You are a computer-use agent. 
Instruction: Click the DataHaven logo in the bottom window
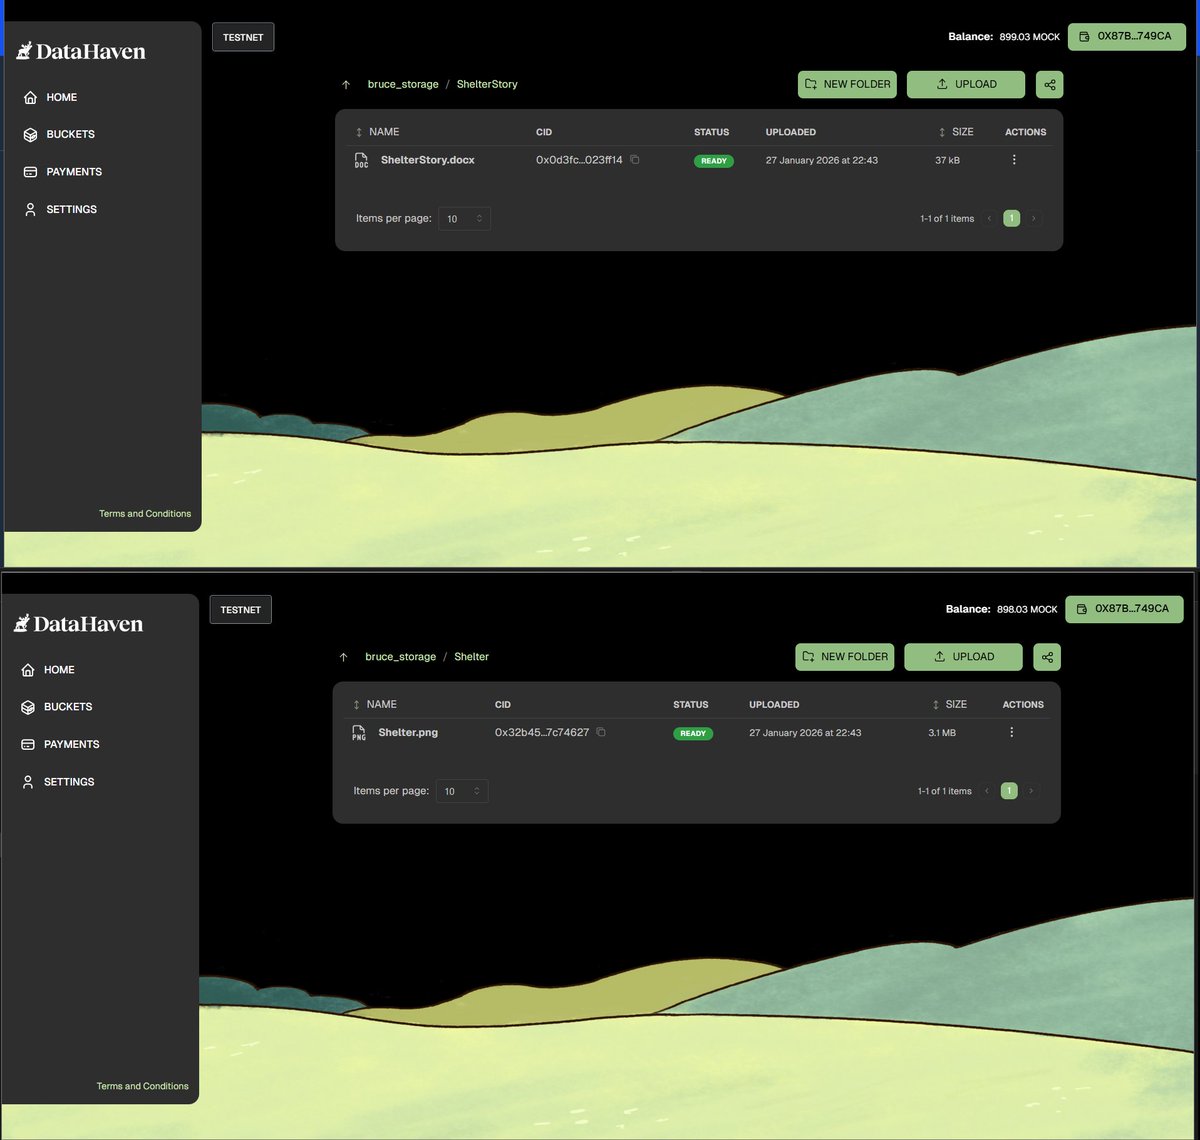(x=78, y=624)
